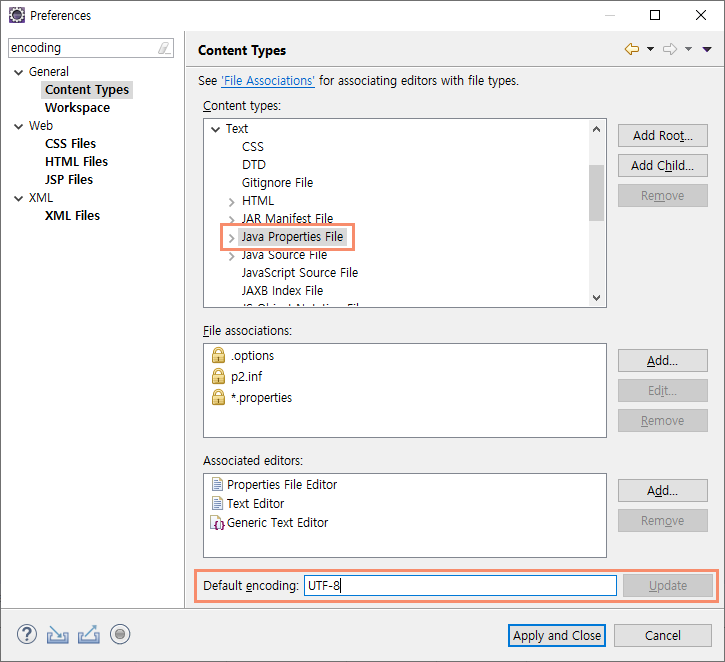Click the content types scroll-down arrow
Screen dimensions: 725x662
(596, 298)
